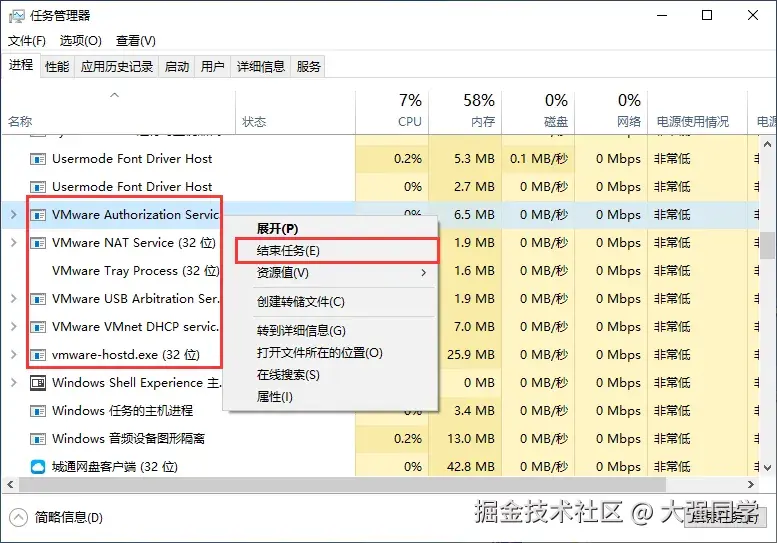Expand the Windows Shell Experience row
Viewport: 777px width, 543px height.
[13, 382]
